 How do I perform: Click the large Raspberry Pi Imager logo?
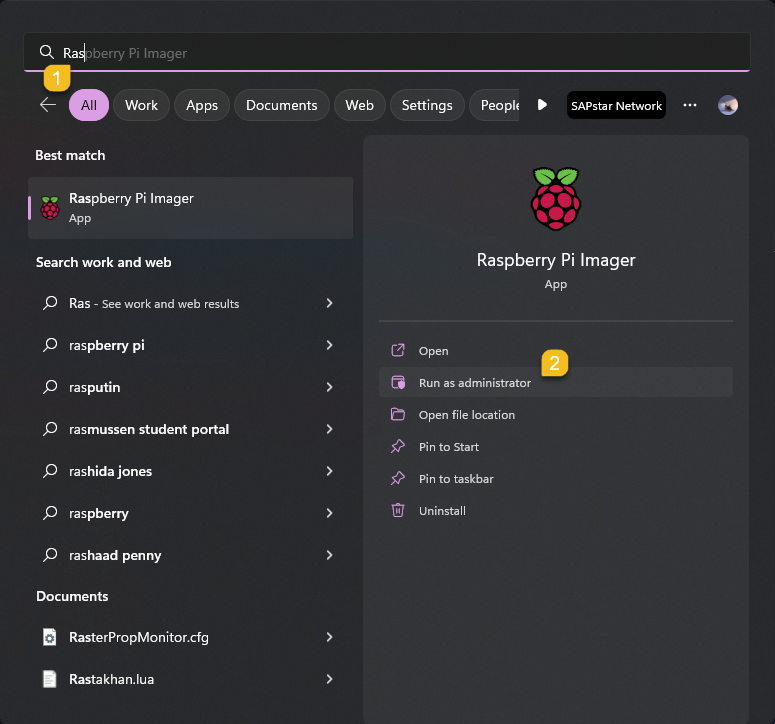coord(555,199)
